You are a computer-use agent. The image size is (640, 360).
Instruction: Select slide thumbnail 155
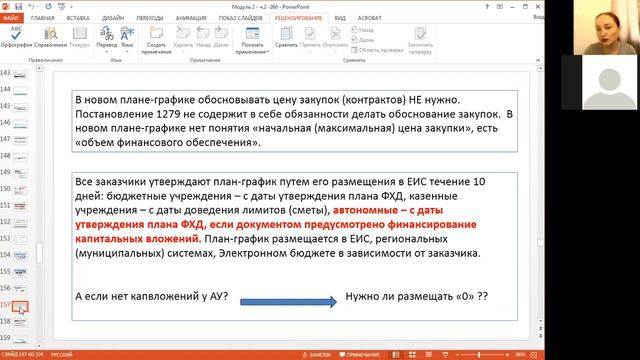pyautogui.click(x=20, y=273)
